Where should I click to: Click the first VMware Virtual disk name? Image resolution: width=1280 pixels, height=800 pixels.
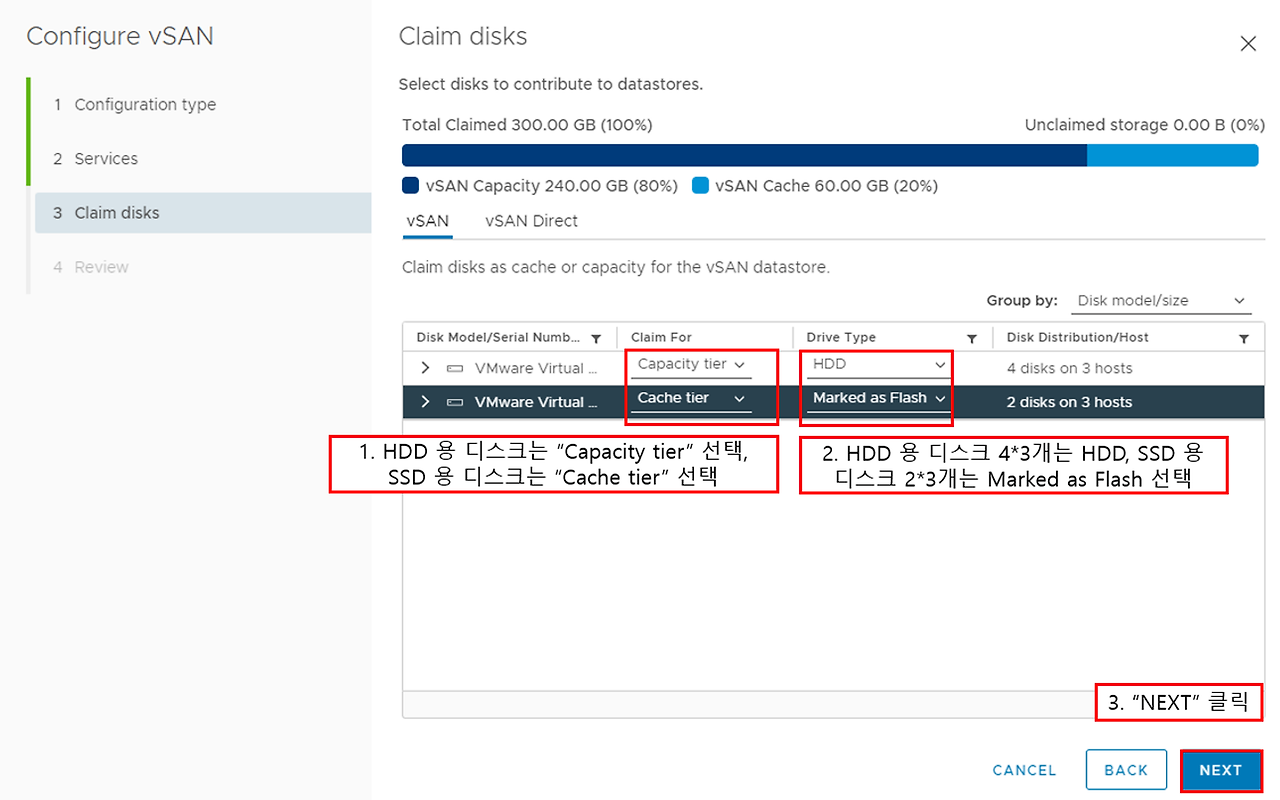(536, 368)
